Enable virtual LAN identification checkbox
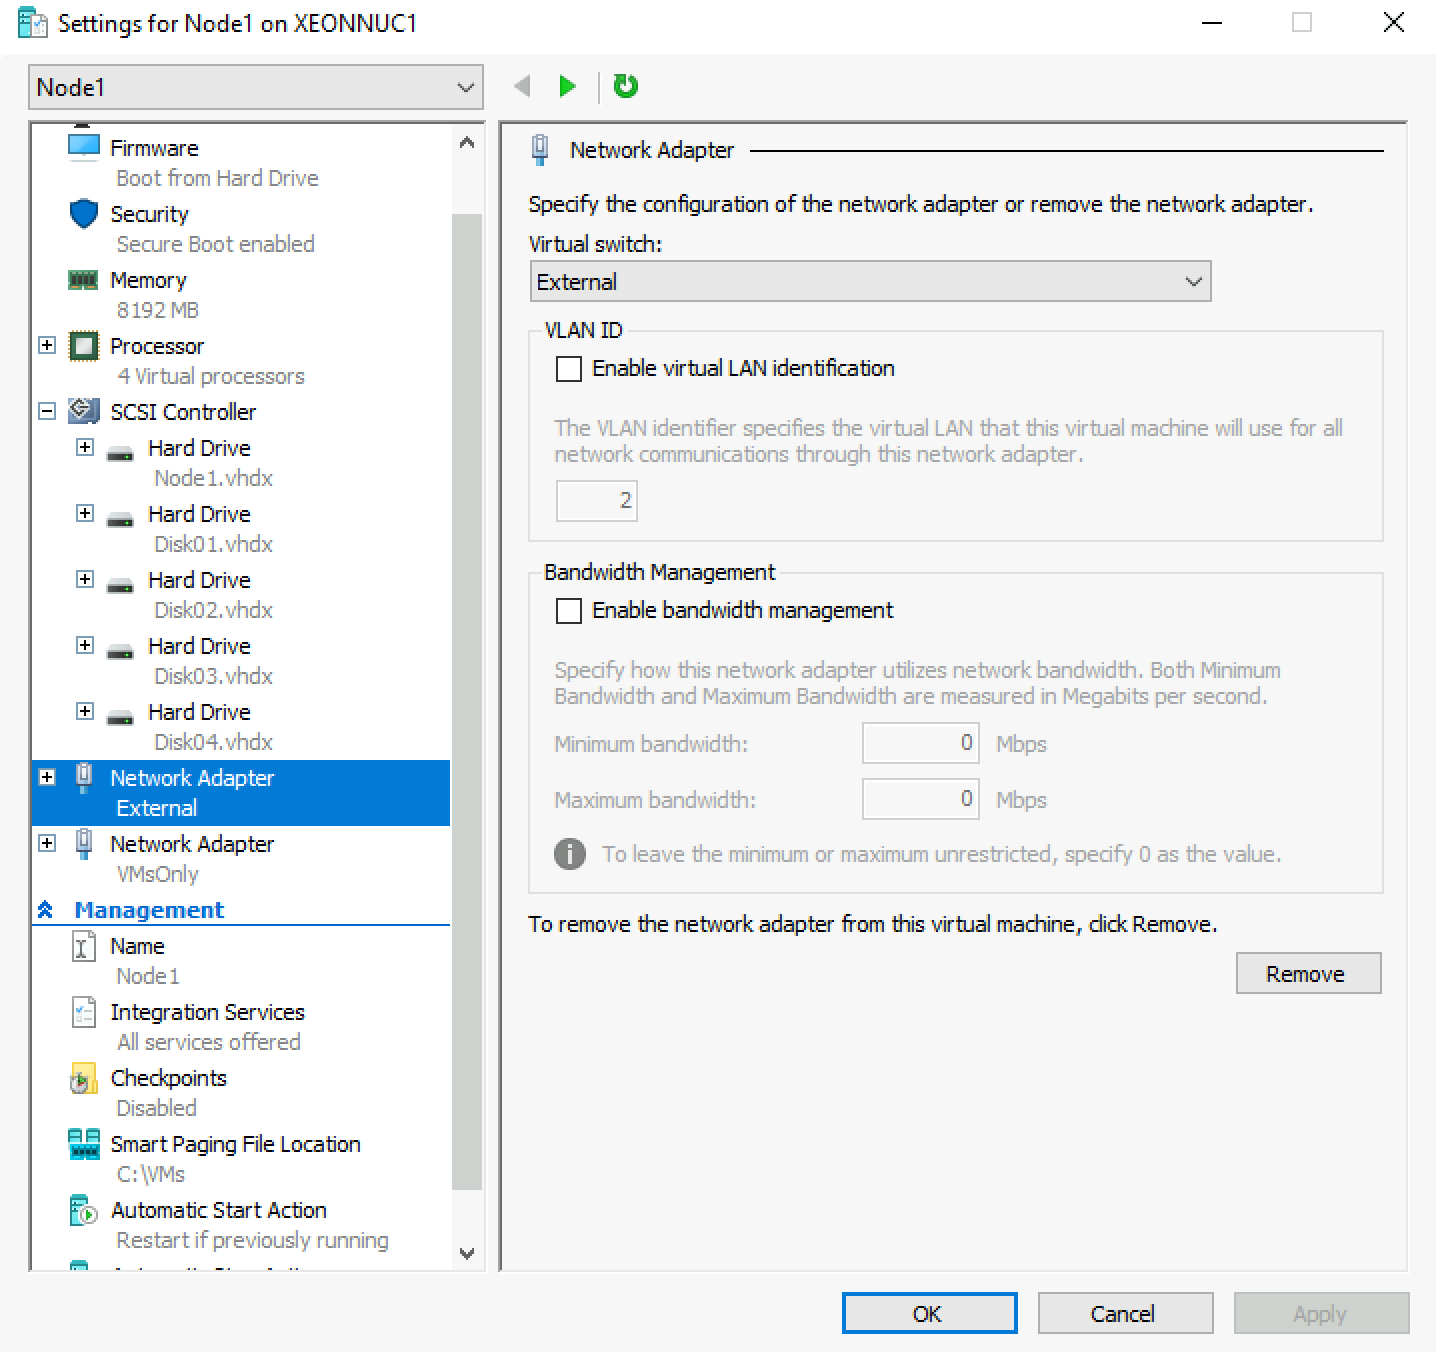 point(569,369)
